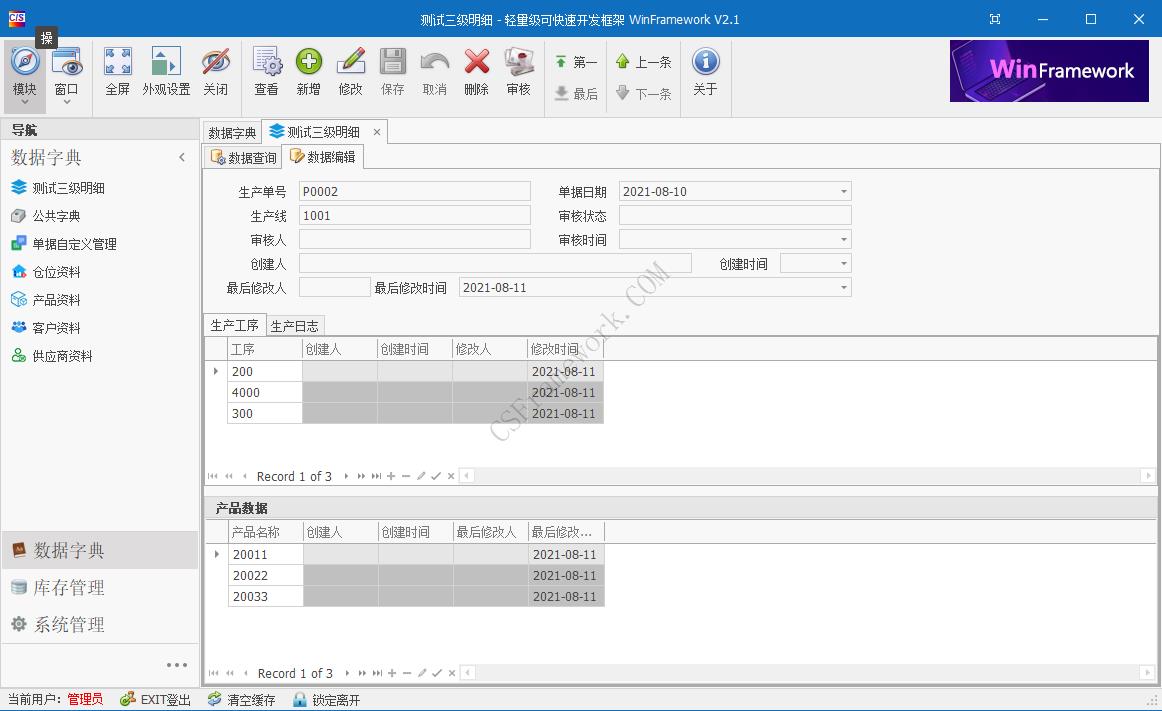
Task: Activate 全屏 (Fullscreen) mode icon
Action: (x=117, y=71)
